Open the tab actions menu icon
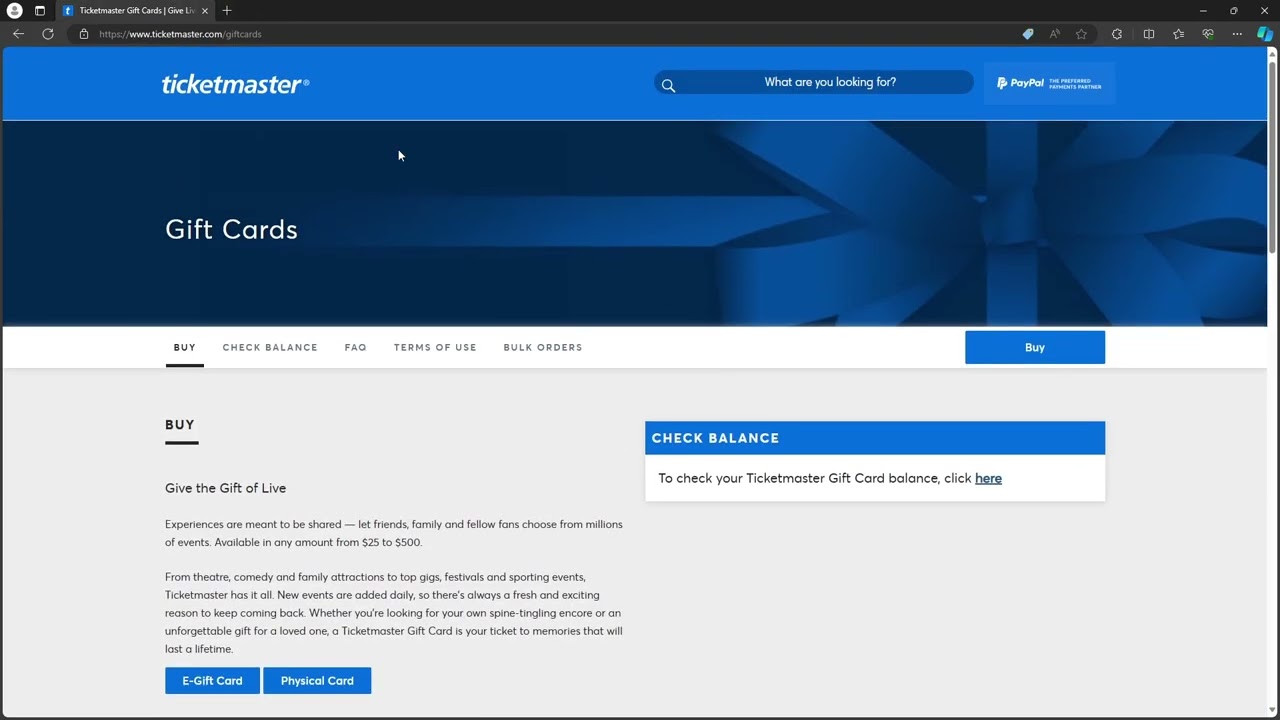 (40, 10)
